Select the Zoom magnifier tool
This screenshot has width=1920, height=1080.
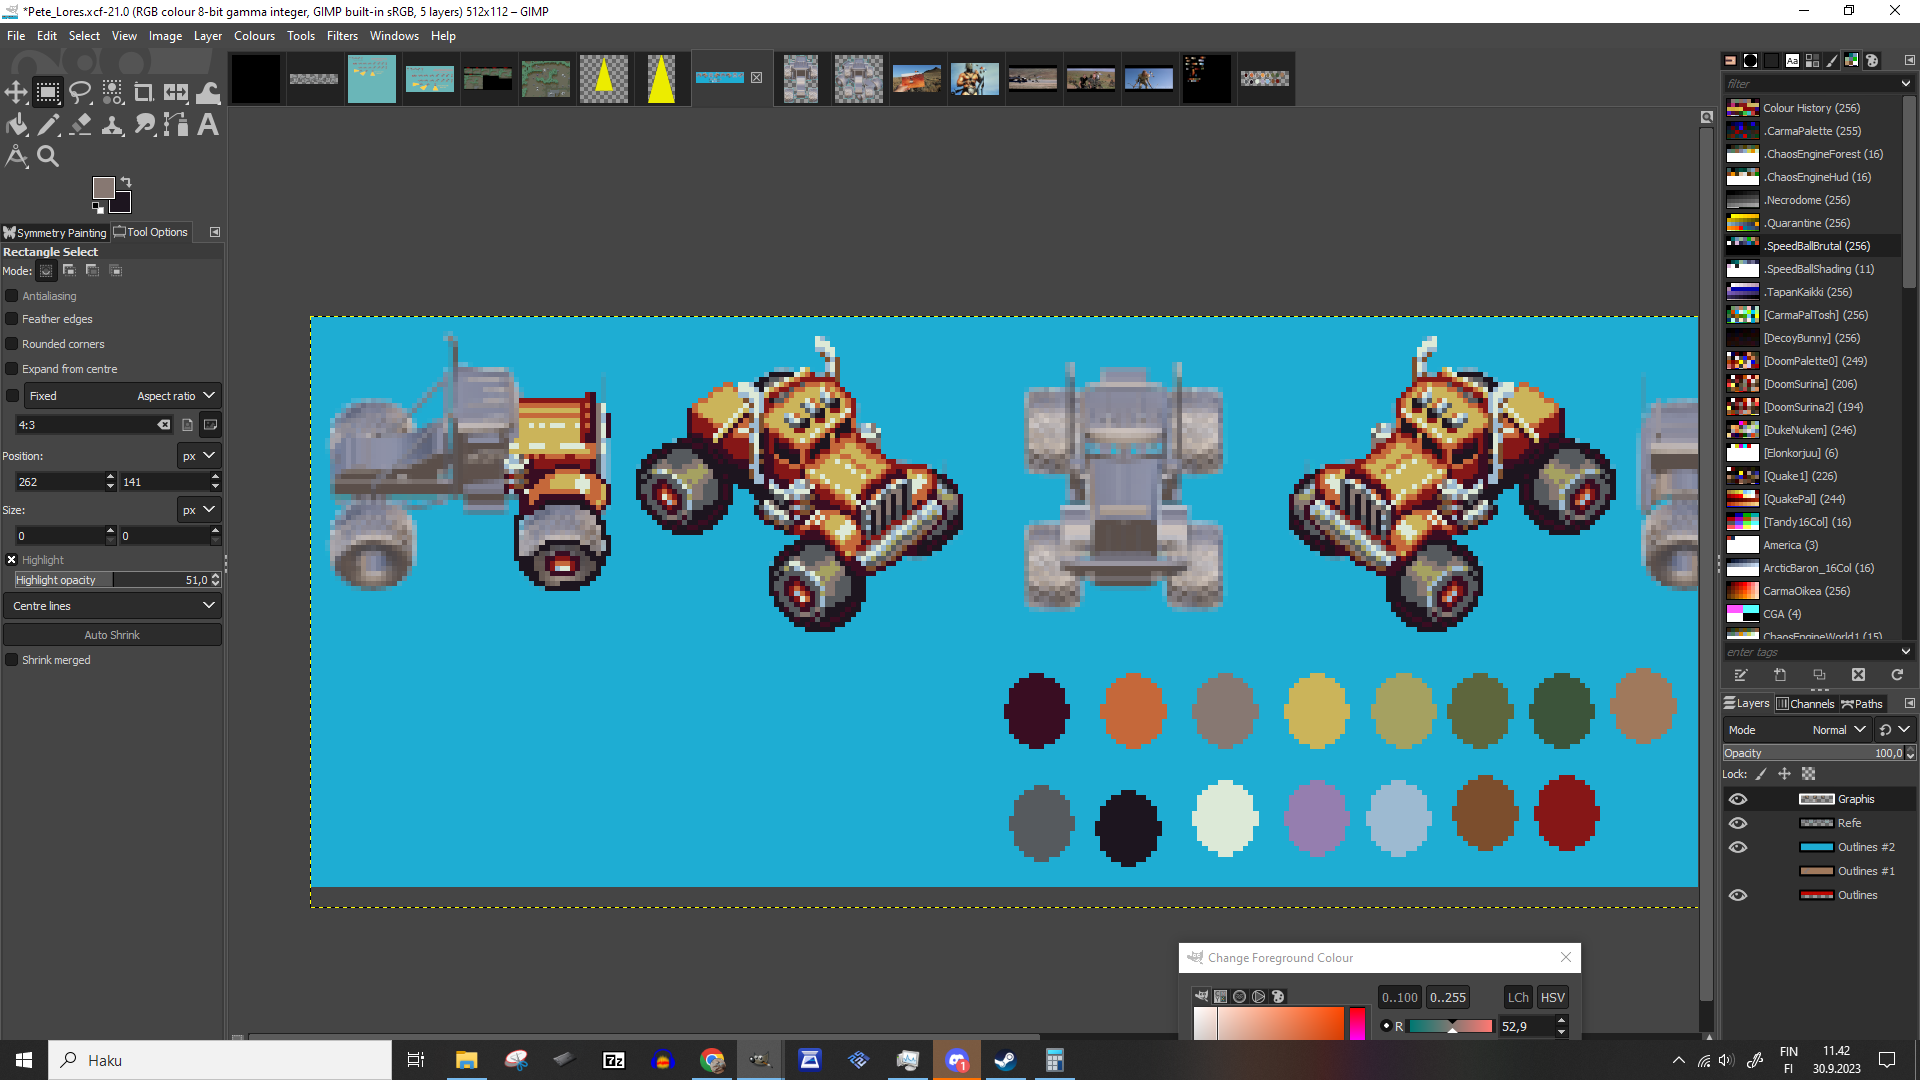coord(48,157)
